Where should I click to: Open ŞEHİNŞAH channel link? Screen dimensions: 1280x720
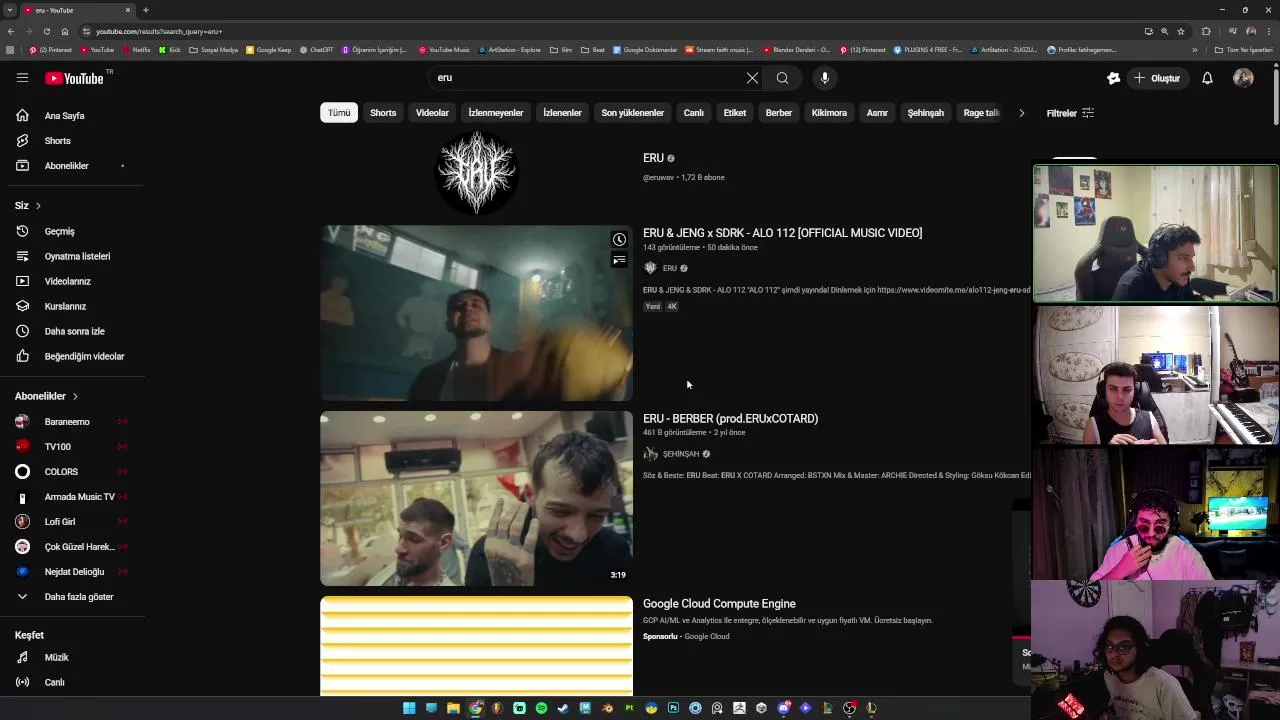(681, 454)
